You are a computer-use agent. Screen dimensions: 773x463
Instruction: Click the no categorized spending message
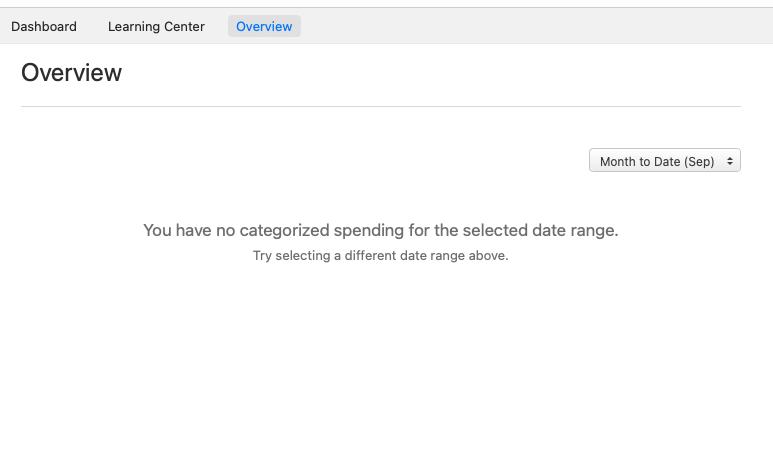coord(380,230)
